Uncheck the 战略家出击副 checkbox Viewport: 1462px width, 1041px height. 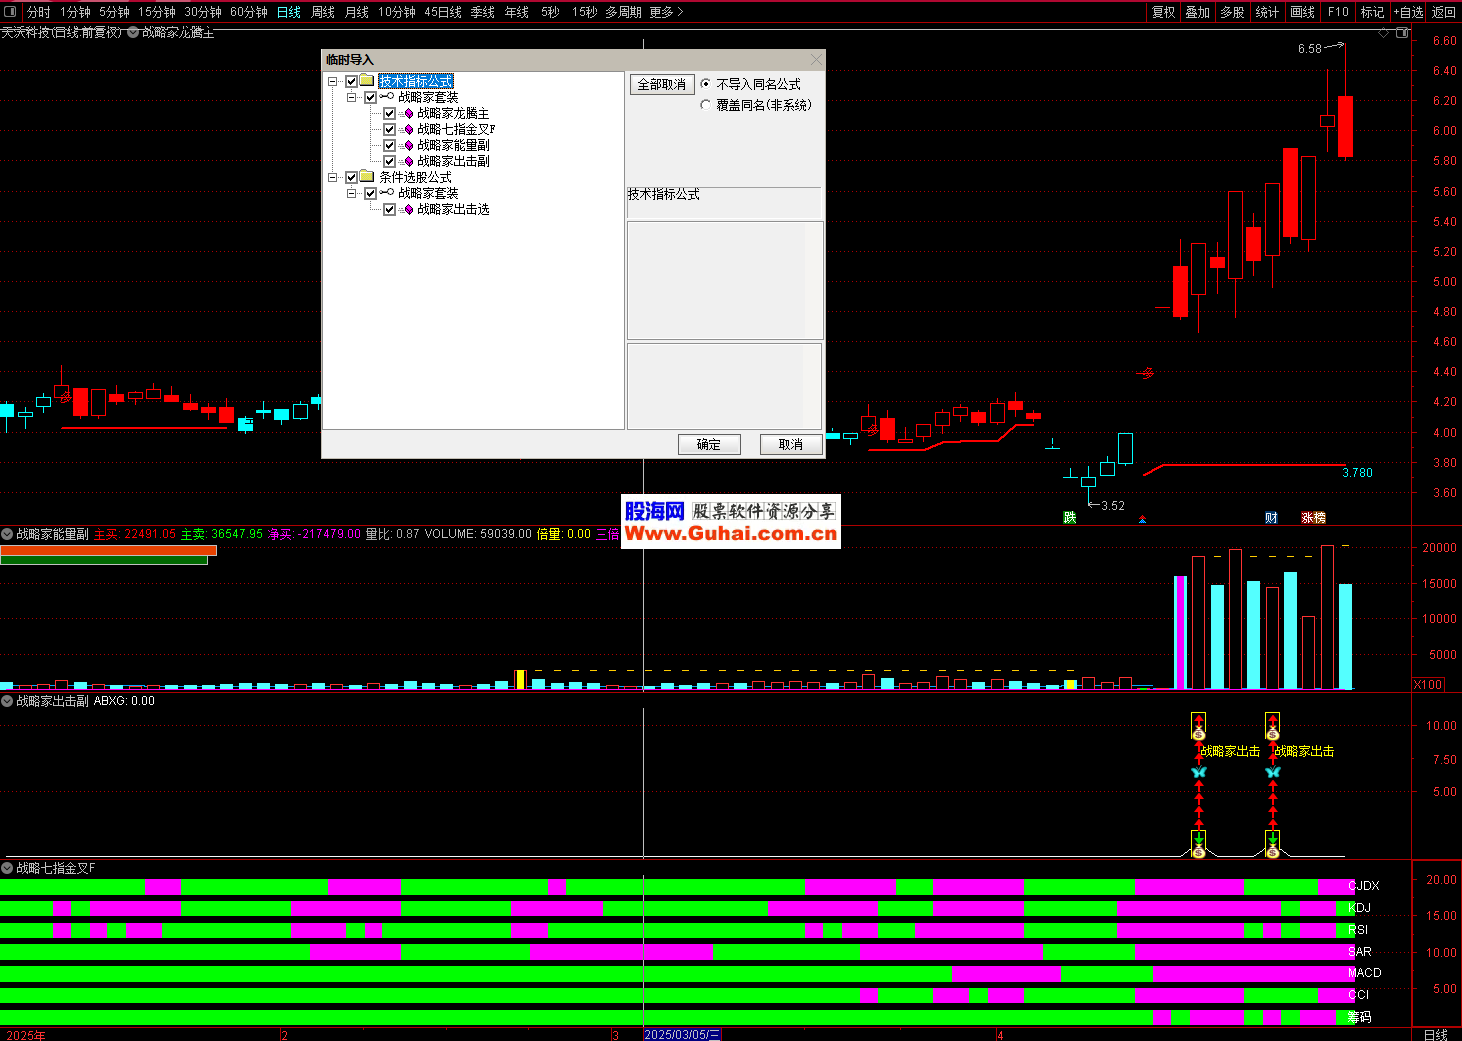389,161
